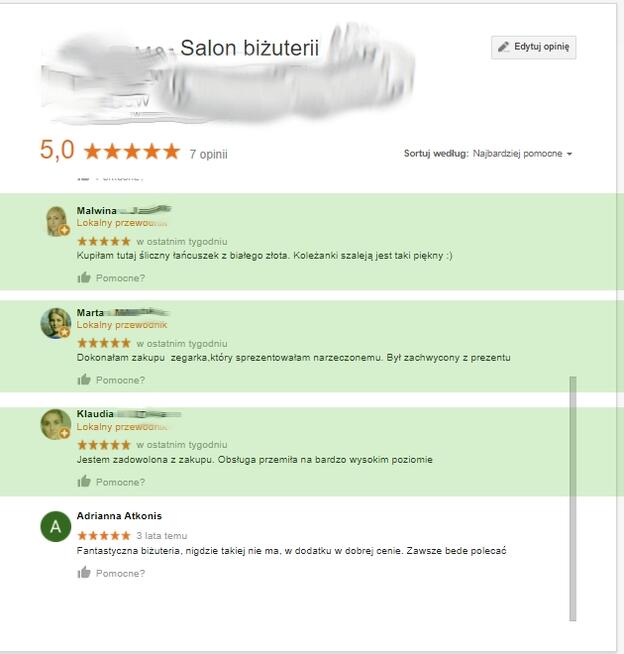Viewport: 624px width, 654px height.
Task: Open the Najbardziej pomocne sort dropdown
Action: (522, 153)
